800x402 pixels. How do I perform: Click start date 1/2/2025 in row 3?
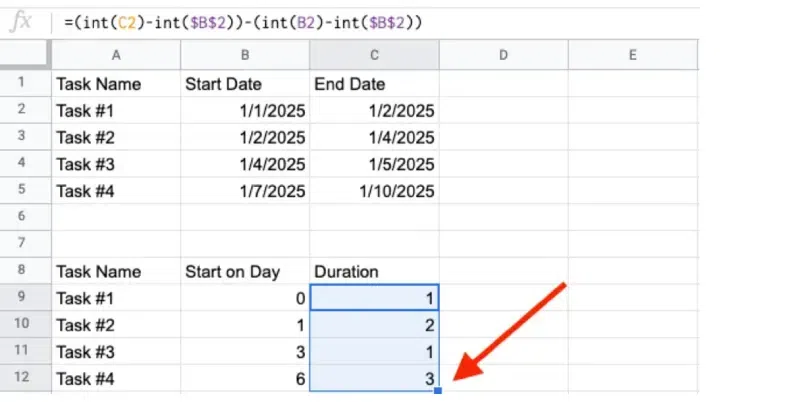click(x=245, y=137)
